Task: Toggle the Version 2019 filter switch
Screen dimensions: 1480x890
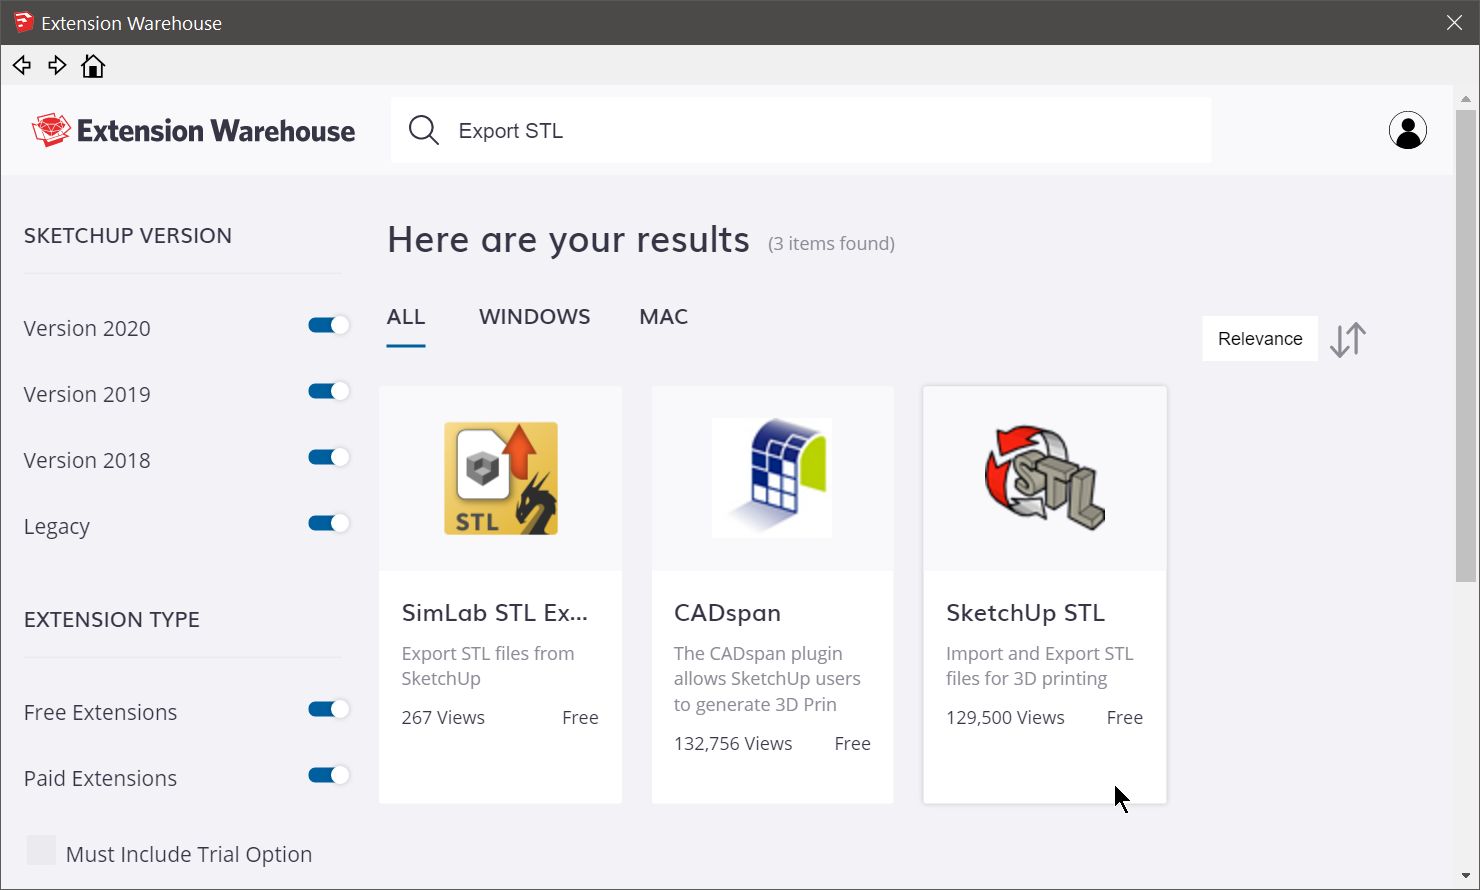Action: (x=328, y=391)
